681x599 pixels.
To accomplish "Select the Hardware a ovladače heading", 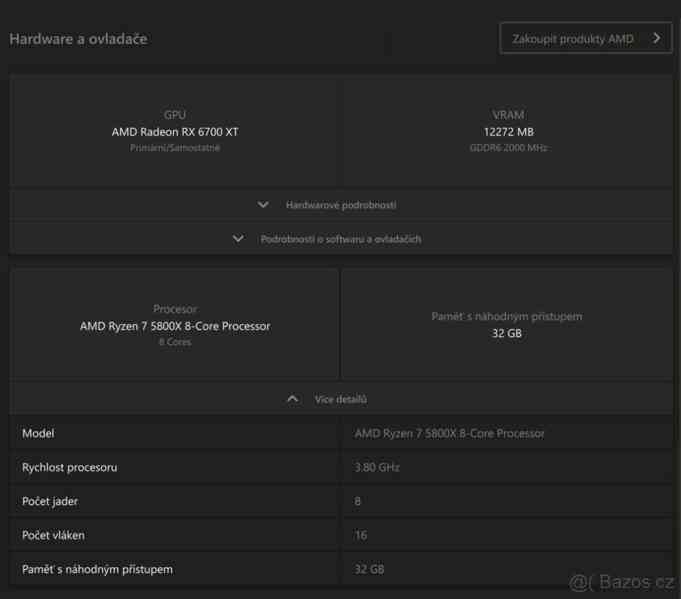I will click(x=79, y=39).
